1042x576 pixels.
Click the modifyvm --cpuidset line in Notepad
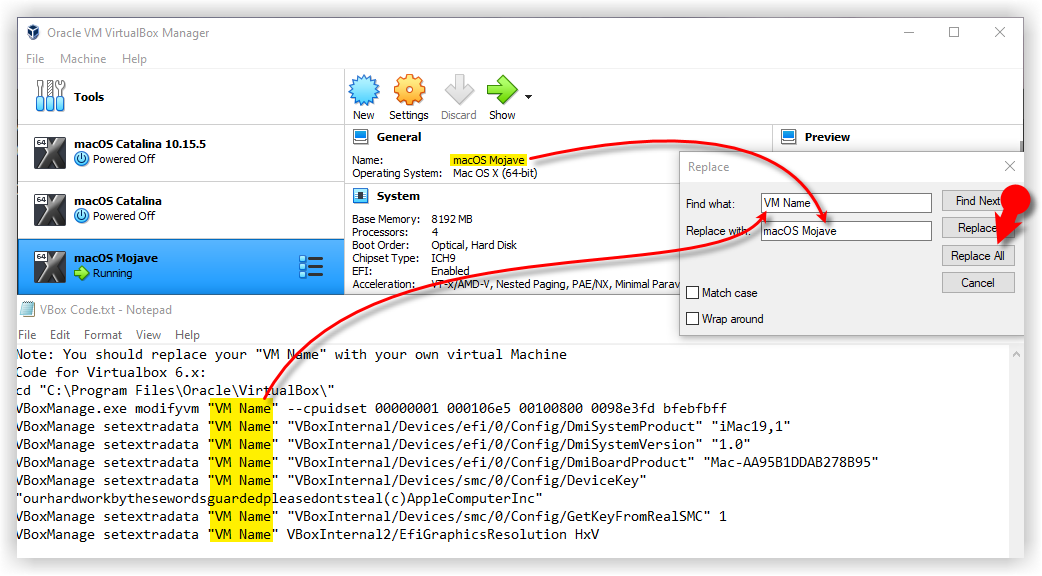click(x=371, y=408)
